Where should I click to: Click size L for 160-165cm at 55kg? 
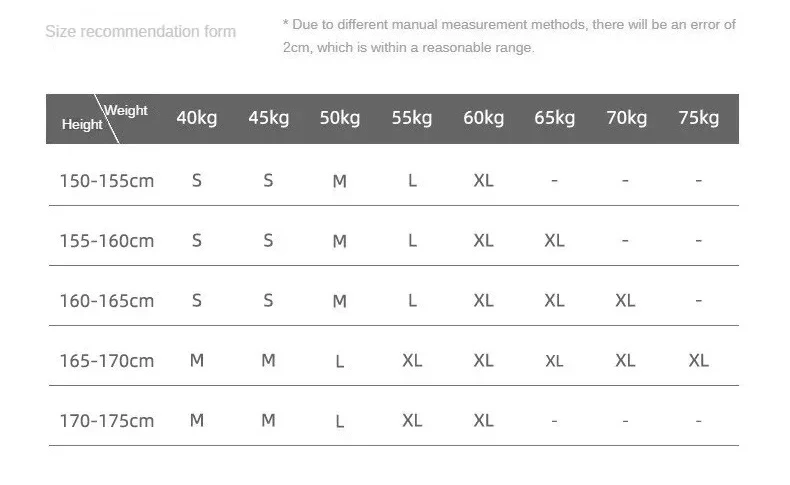tap(412, 301)
